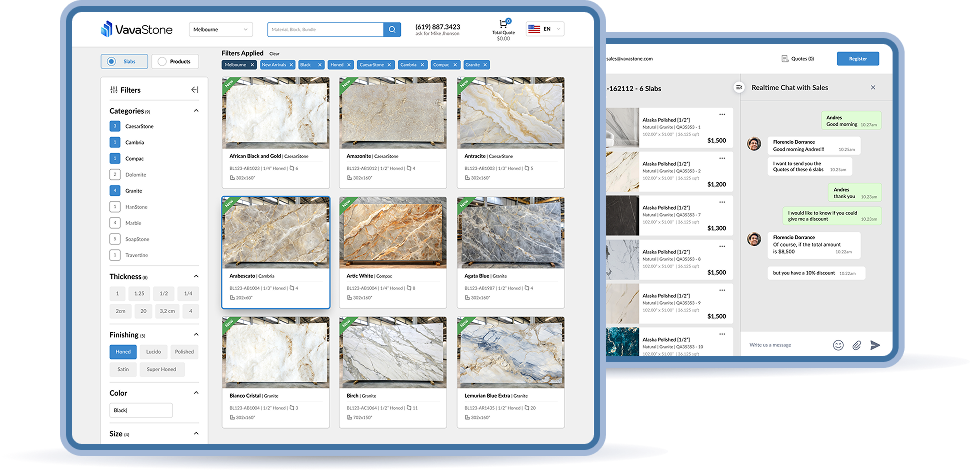The height and width of the screenshot is (470, 970).
Task: Select the Products radio option
Action: [x=174, y=62]
